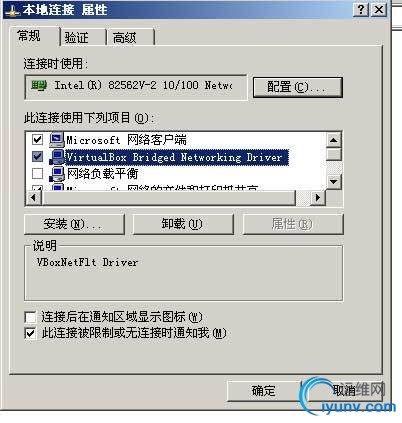Check 连接后在通知区域显示图标 option
The image size is (402, 423).
tap(30, 317)
